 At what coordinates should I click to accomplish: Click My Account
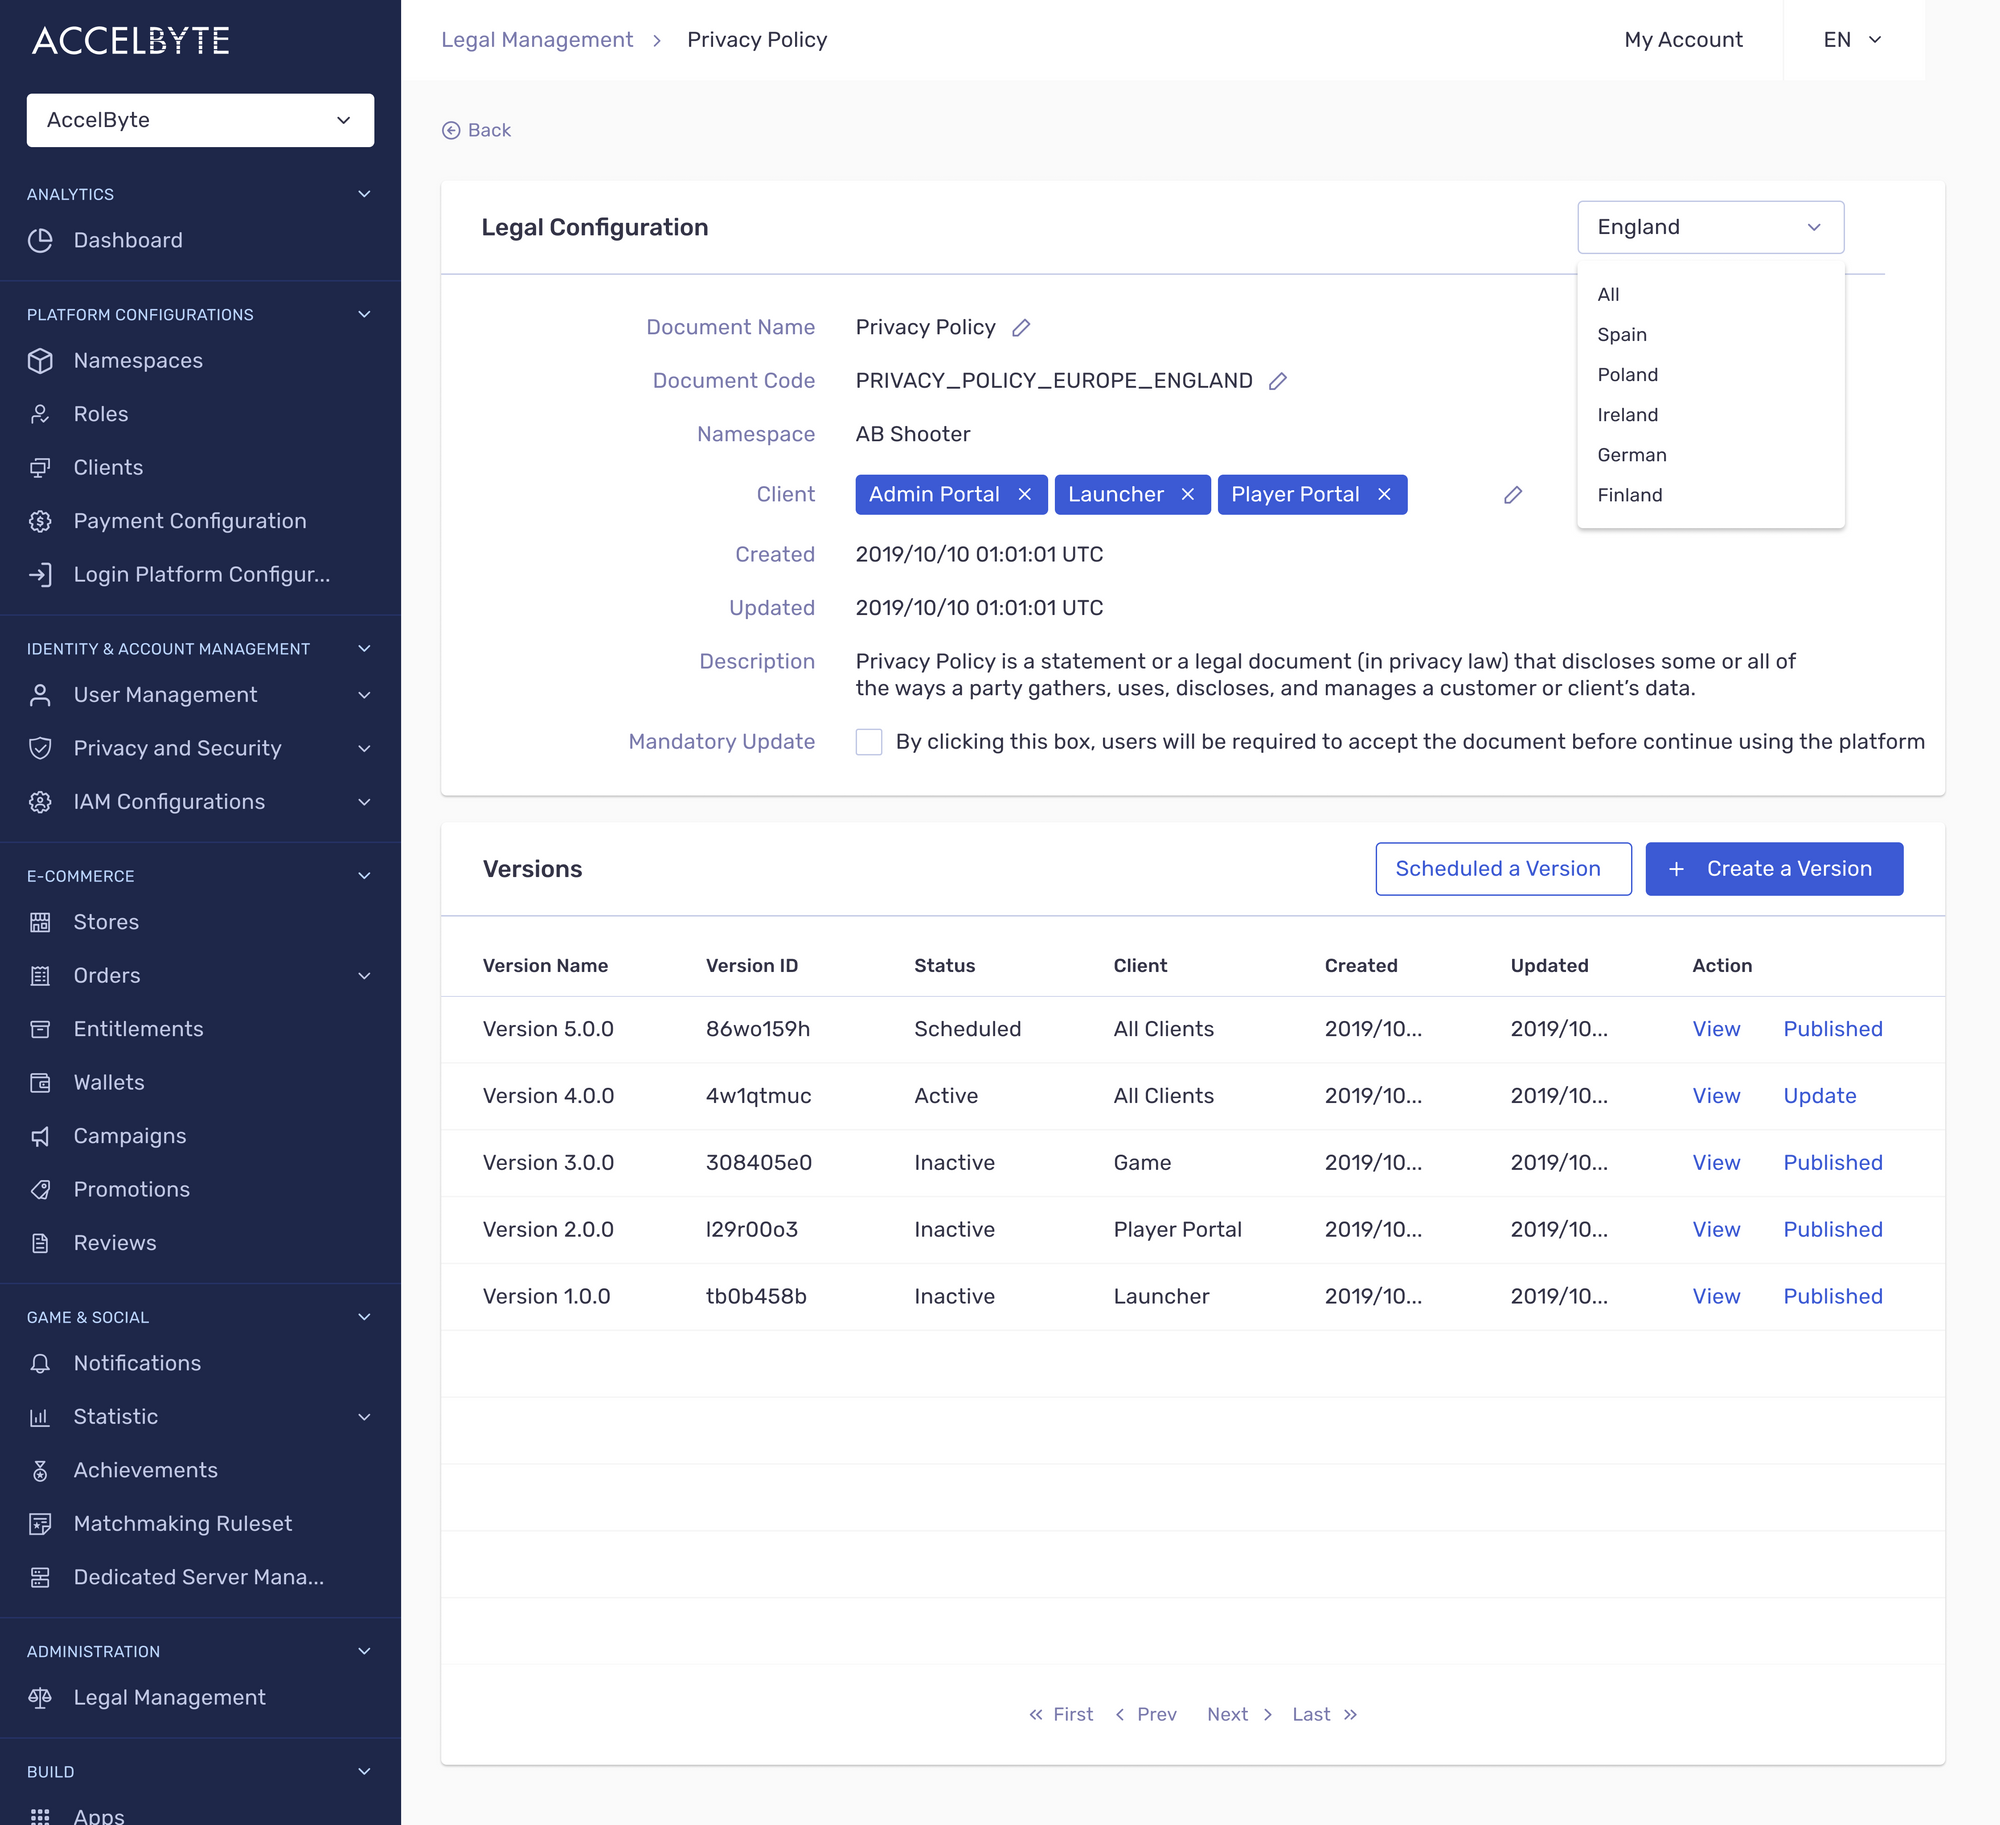[1683, 39]
